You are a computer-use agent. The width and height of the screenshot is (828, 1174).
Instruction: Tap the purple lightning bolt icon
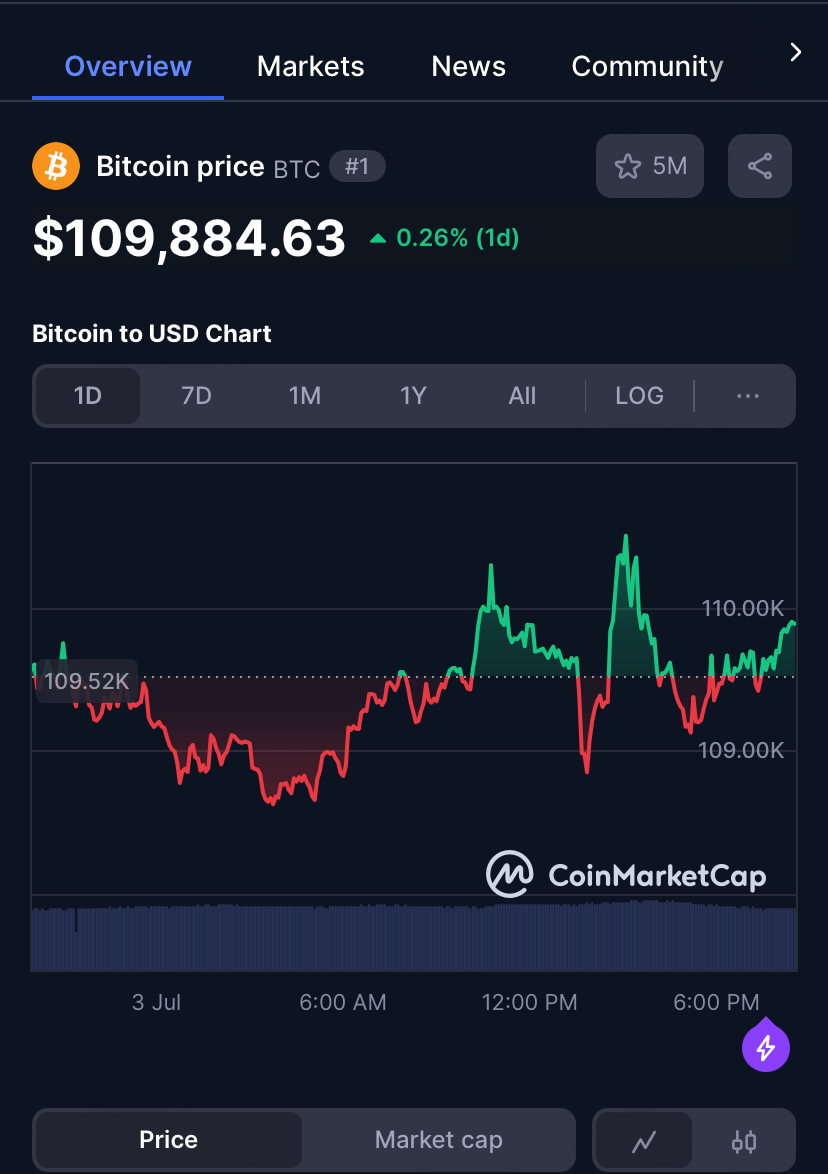[x=766, y=1046]
